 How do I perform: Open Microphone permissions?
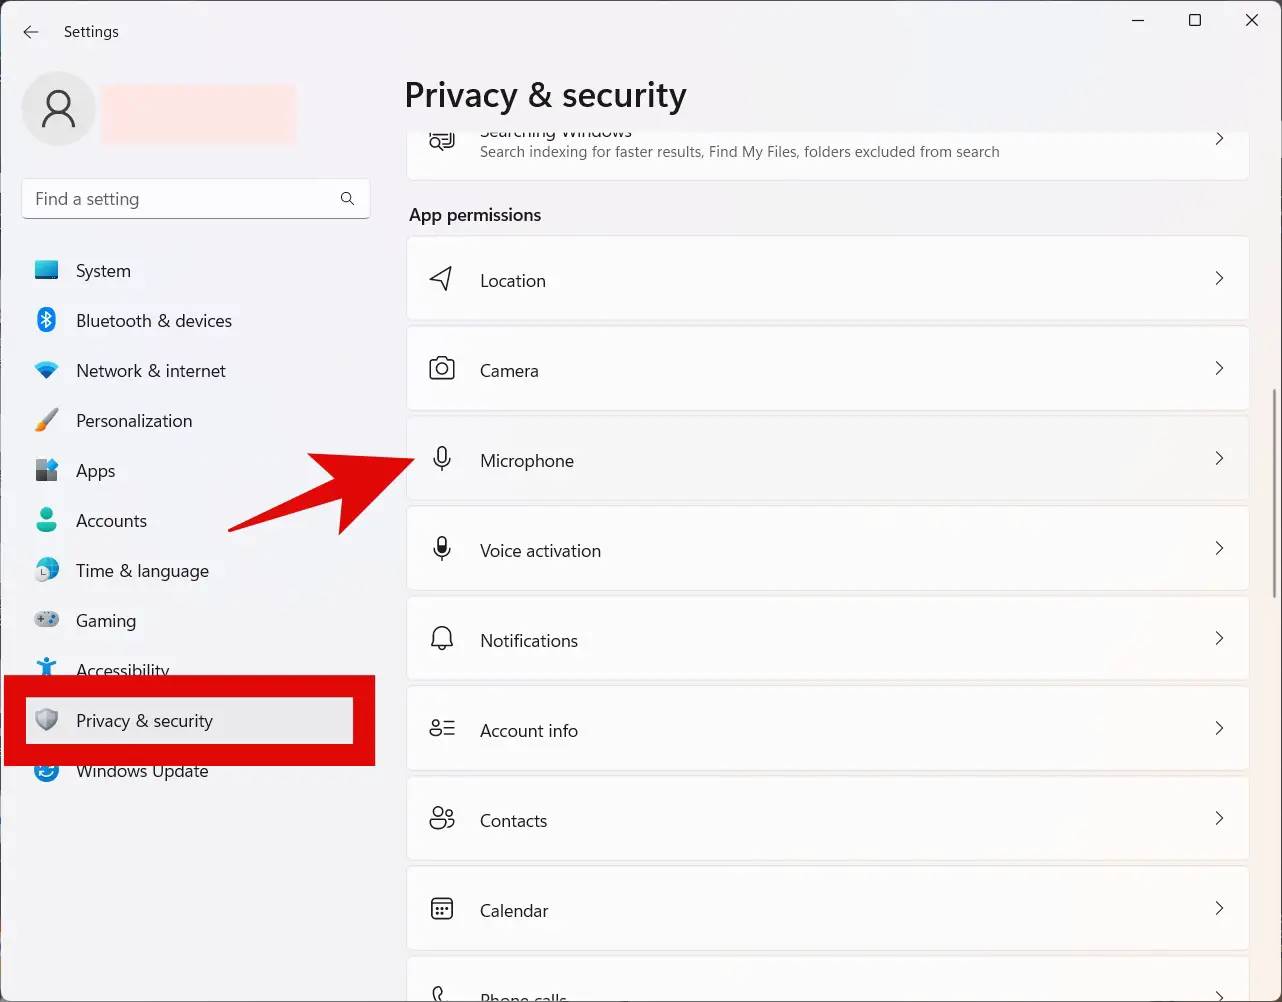(828, 459)
